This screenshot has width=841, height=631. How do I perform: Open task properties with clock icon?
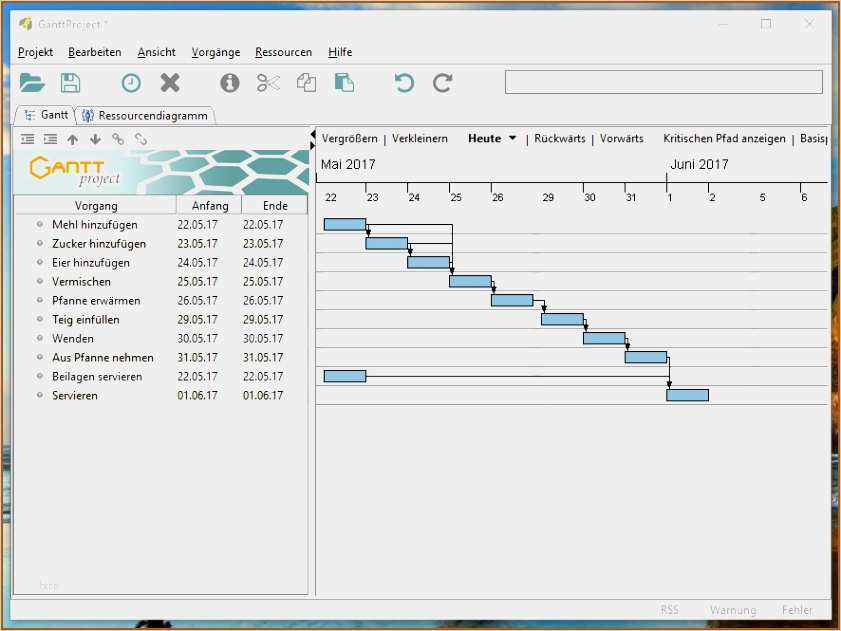click(130, 83)
